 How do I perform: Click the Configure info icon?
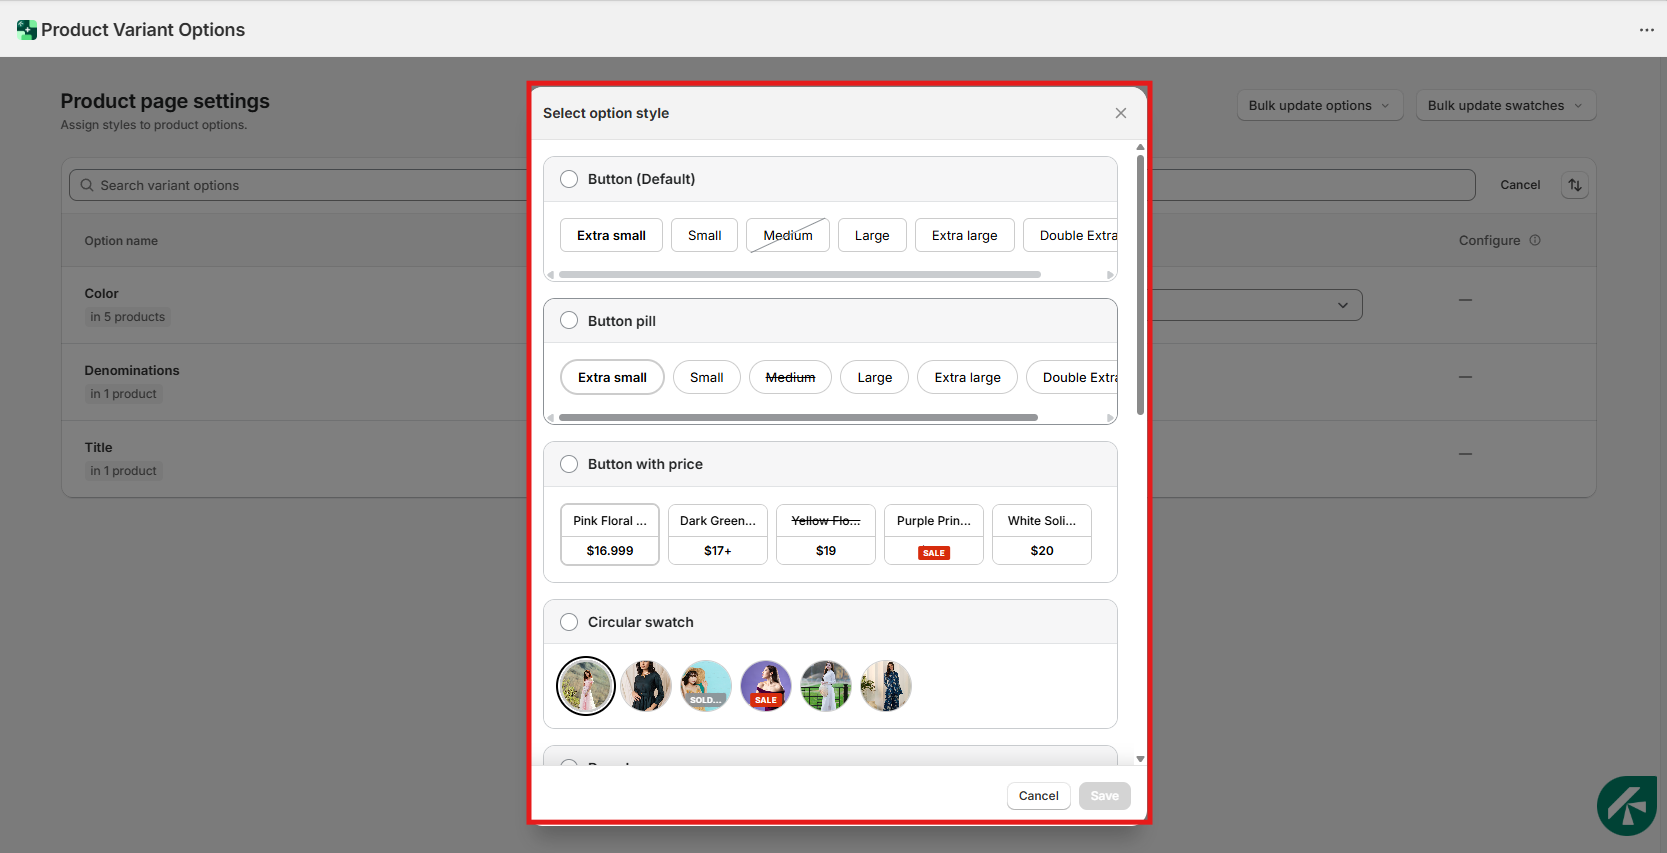tap(1535, 240)
